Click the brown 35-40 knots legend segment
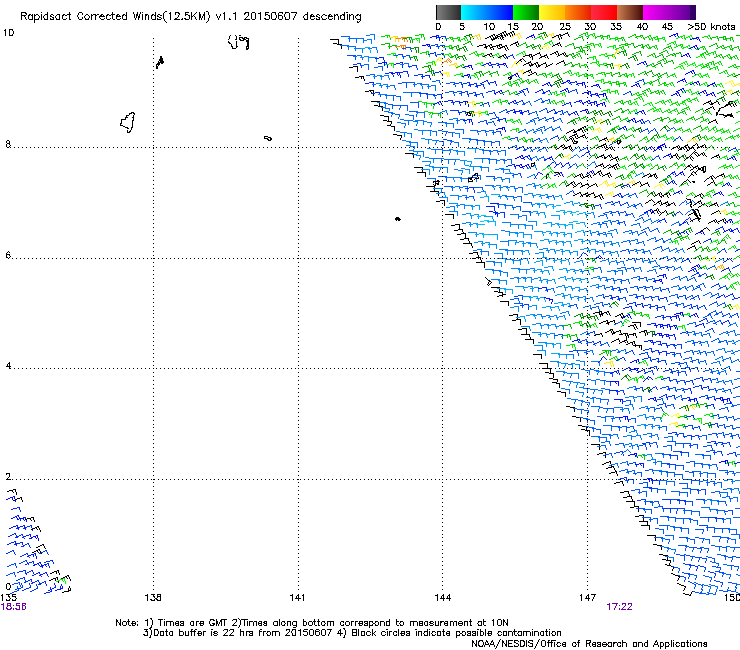740x650 pixels. pyautogui.click(x=630, y=12)
